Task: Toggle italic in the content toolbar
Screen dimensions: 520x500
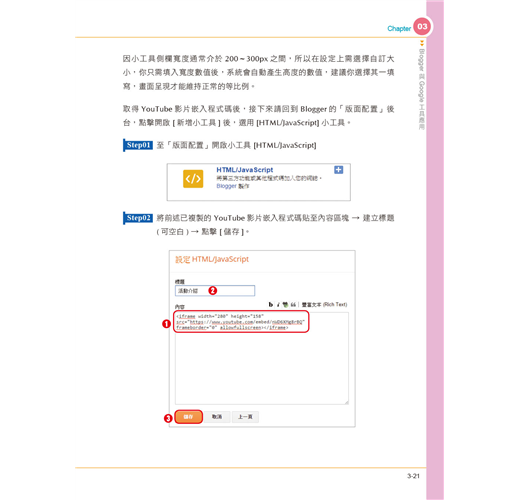Action: pos(278,304)
